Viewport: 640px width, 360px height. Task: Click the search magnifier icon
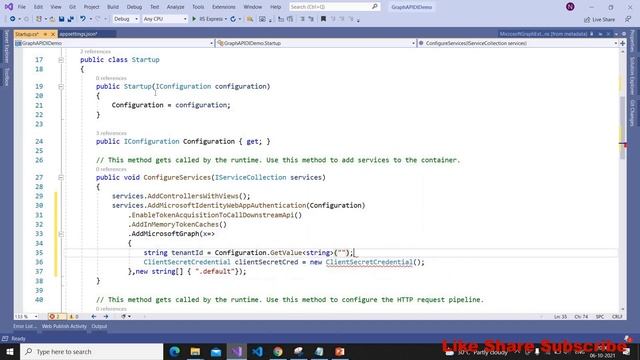pos(374,7)
